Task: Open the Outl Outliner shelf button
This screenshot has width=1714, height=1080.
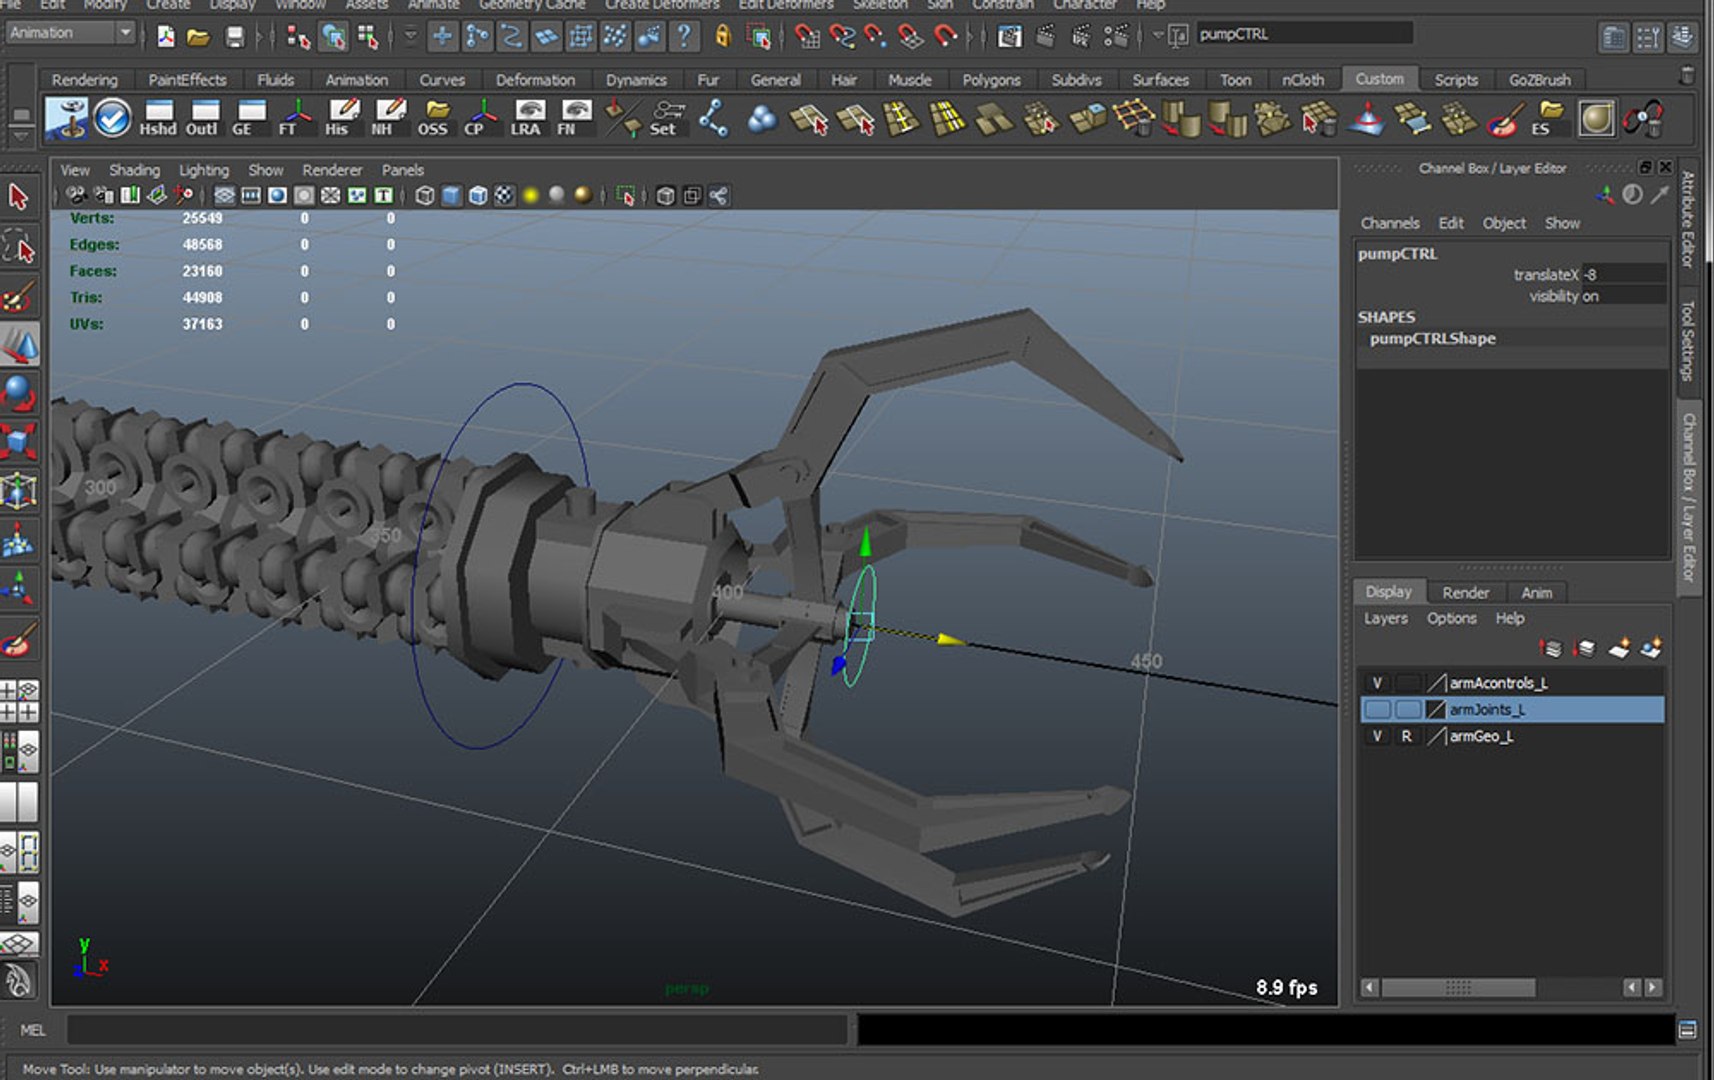Action: click(x=203, y=118)
